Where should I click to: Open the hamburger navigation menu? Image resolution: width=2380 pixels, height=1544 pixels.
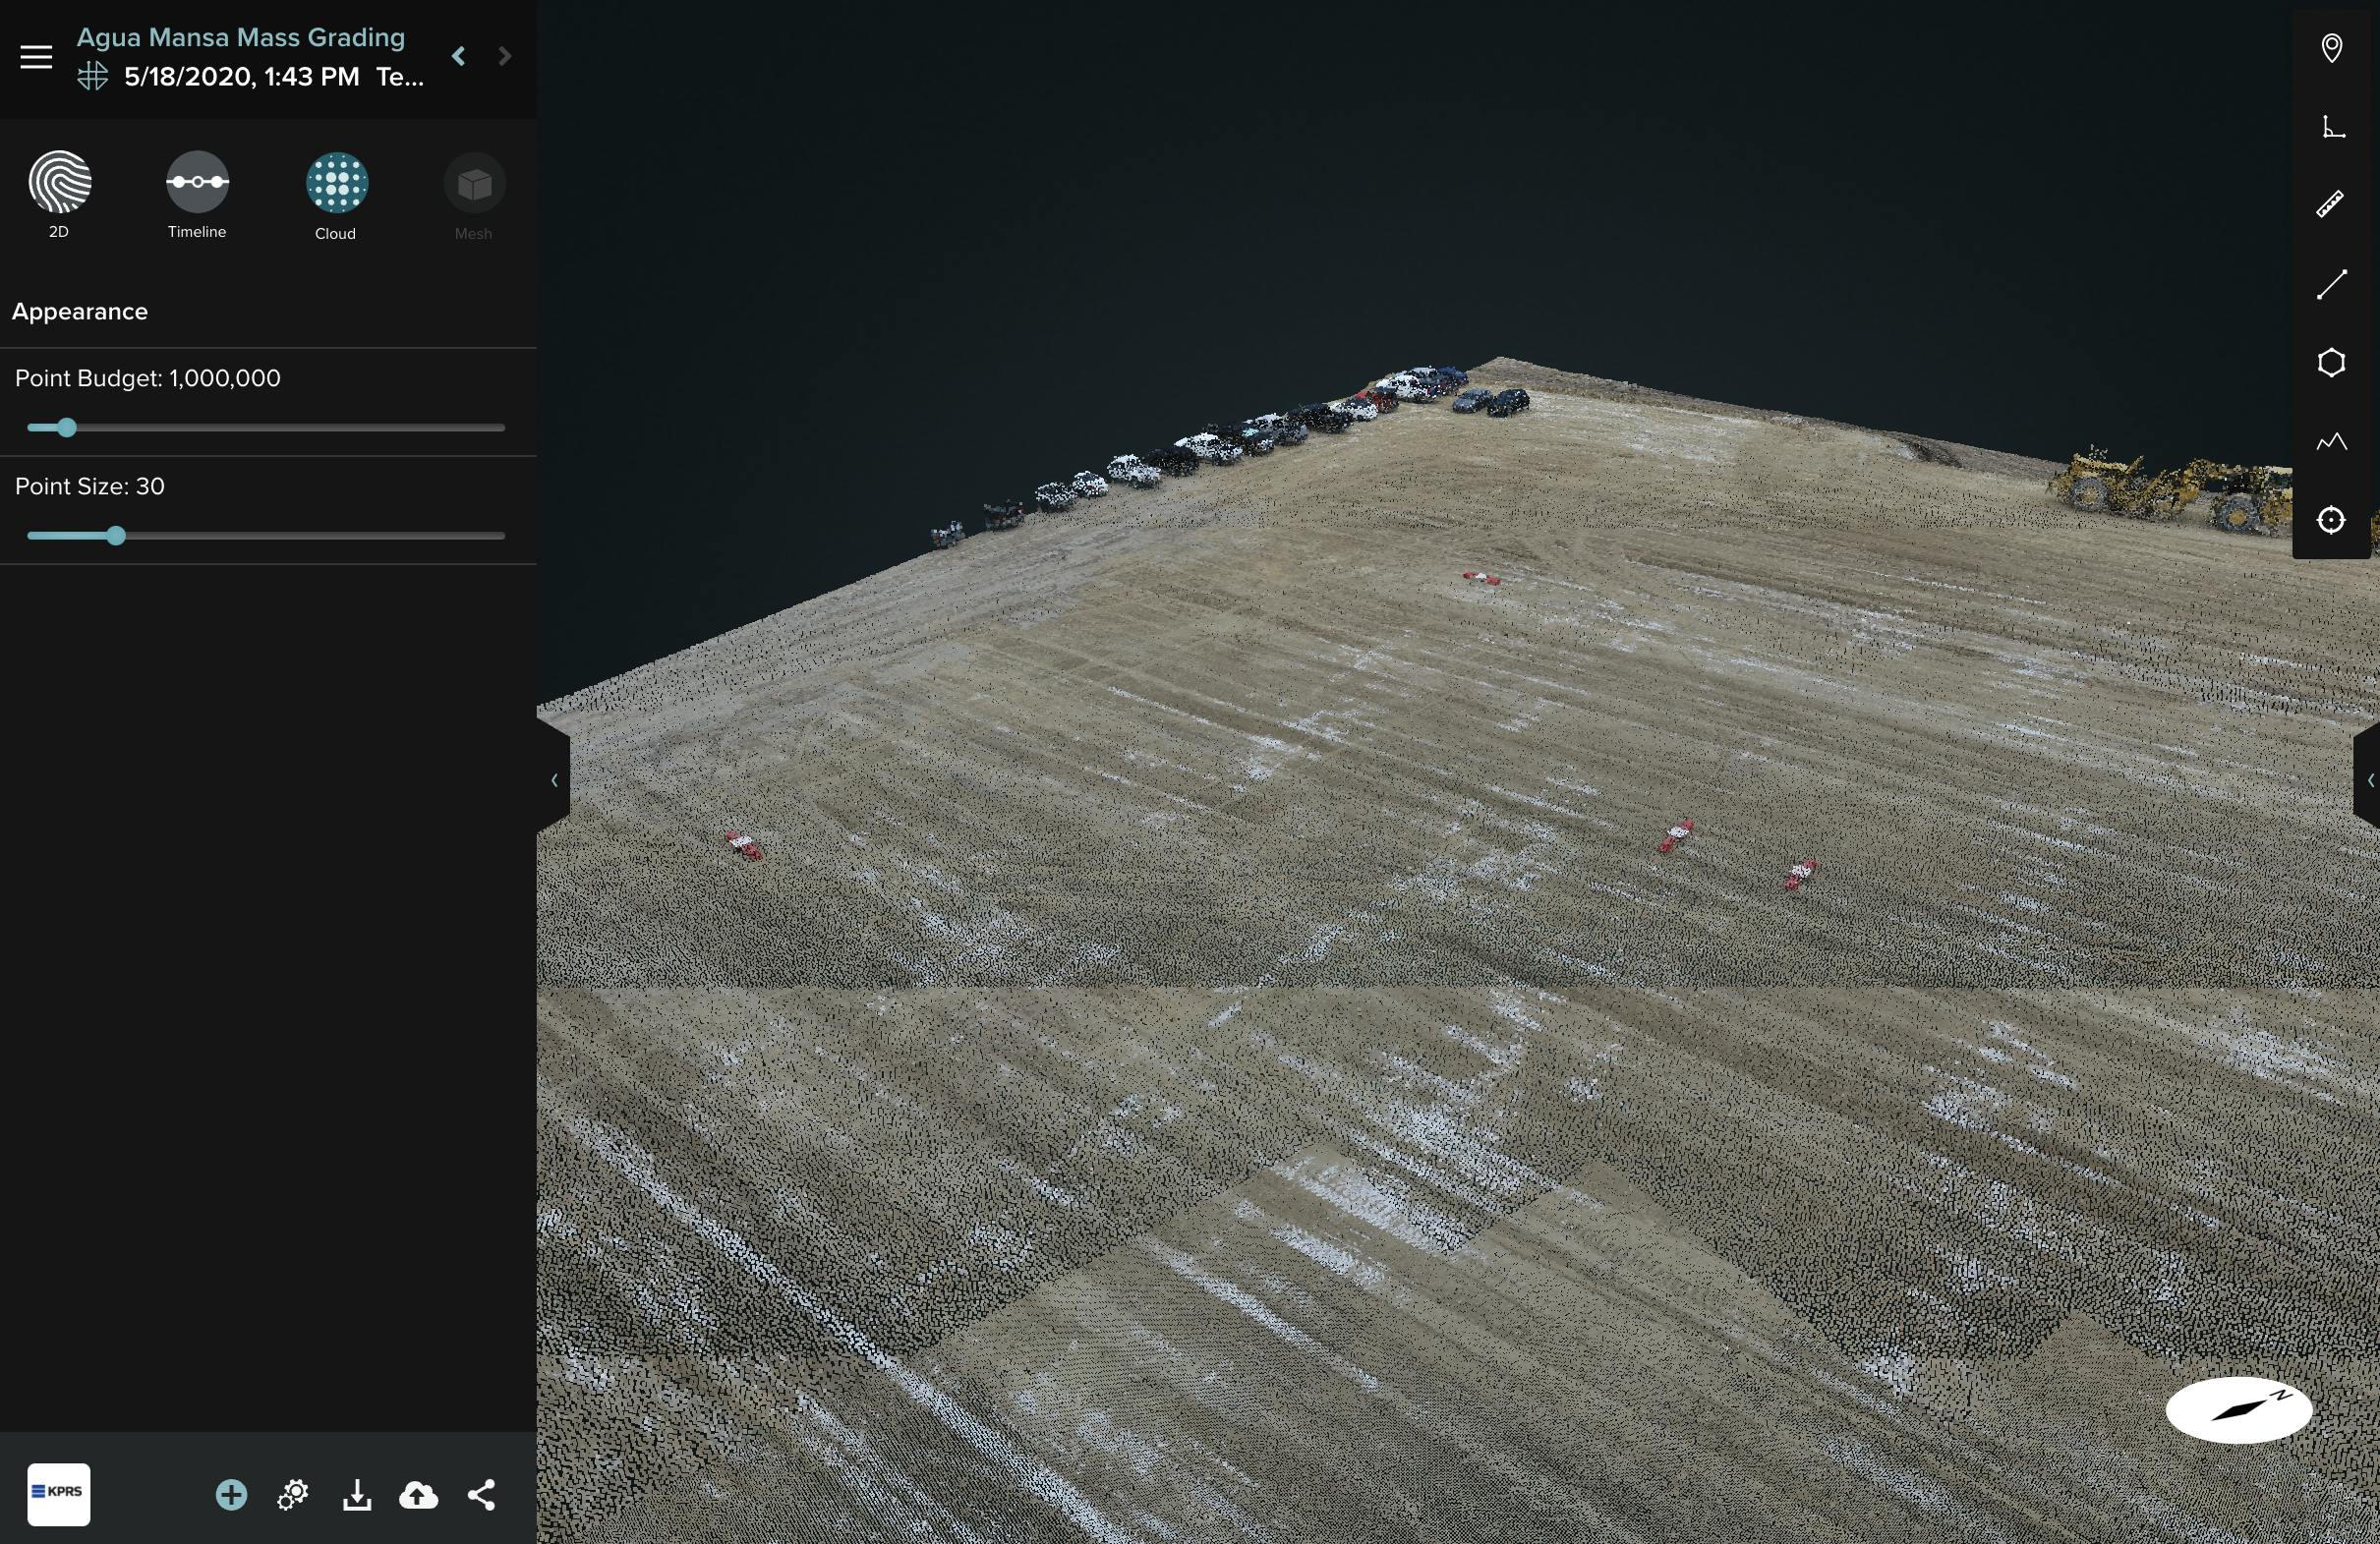click(36, 57)
